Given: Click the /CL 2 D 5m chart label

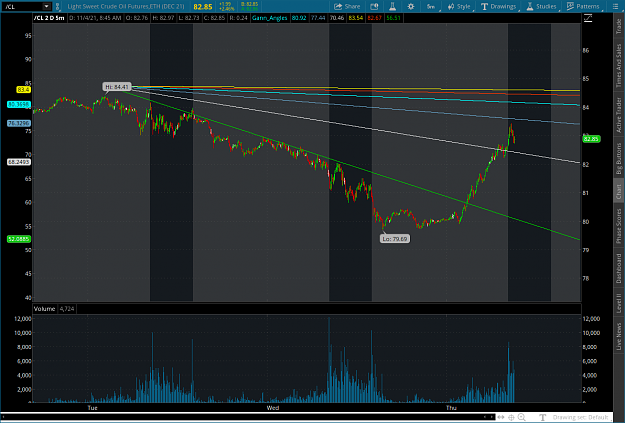Looking at the screenshot, I should 49,18.
